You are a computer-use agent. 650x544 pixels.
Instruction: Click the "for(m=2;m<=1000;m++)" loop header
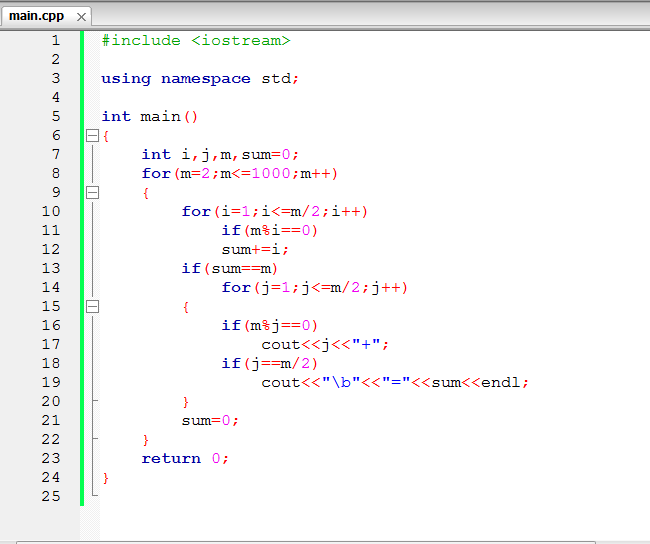tap(240, 173)
